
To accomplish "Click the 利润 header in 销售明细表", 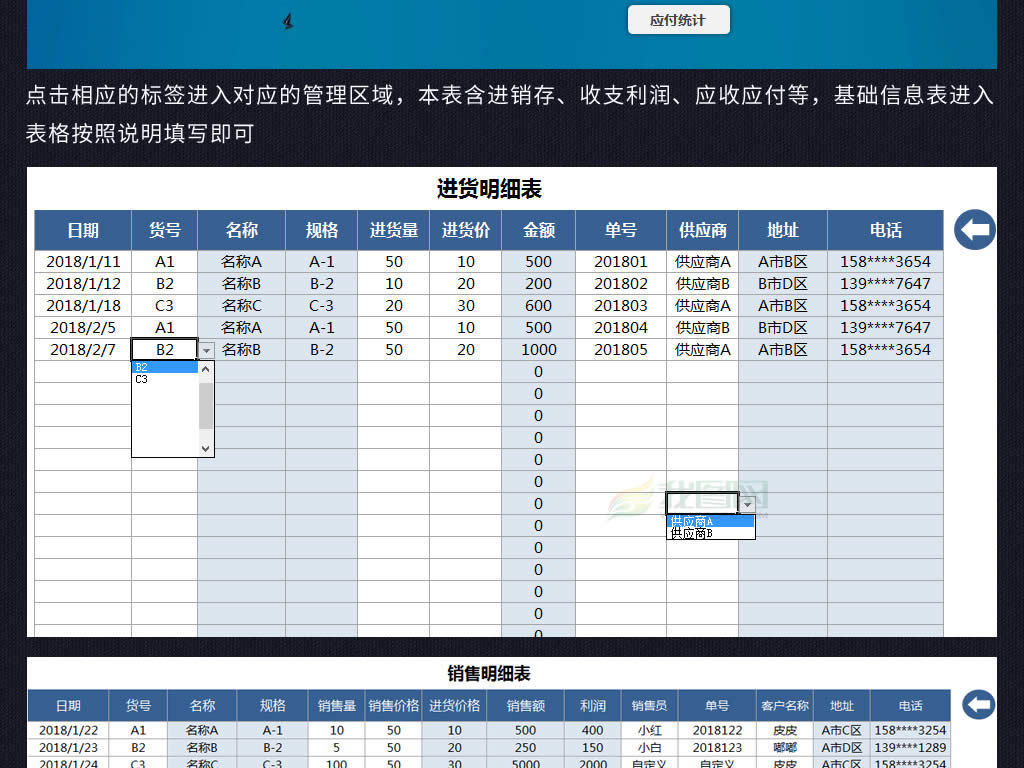I will [x=592, y=705].
